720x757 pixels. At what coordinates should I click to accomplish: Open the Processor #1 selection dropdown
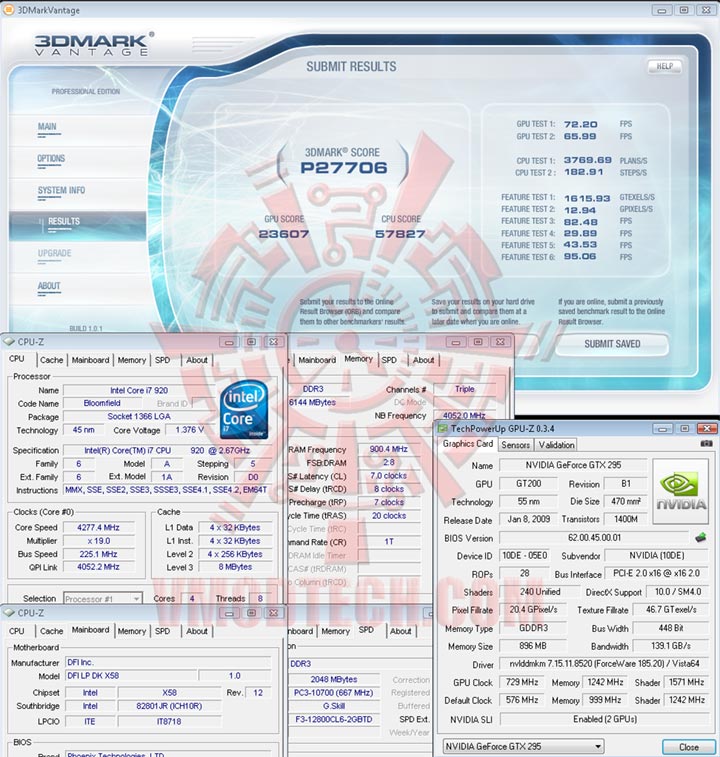tap(103, 599)
